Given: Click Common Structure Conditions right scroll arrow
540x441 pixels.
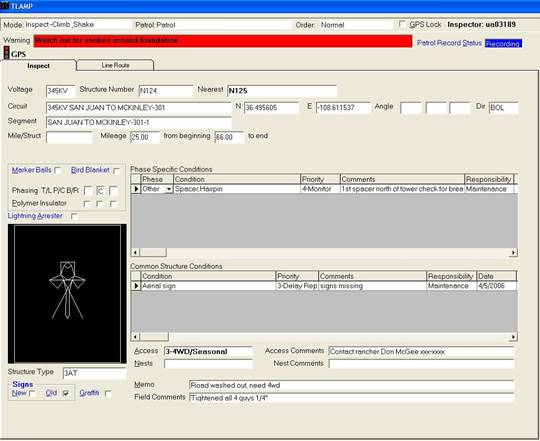Looking at the screenshot, I should 513,336.
